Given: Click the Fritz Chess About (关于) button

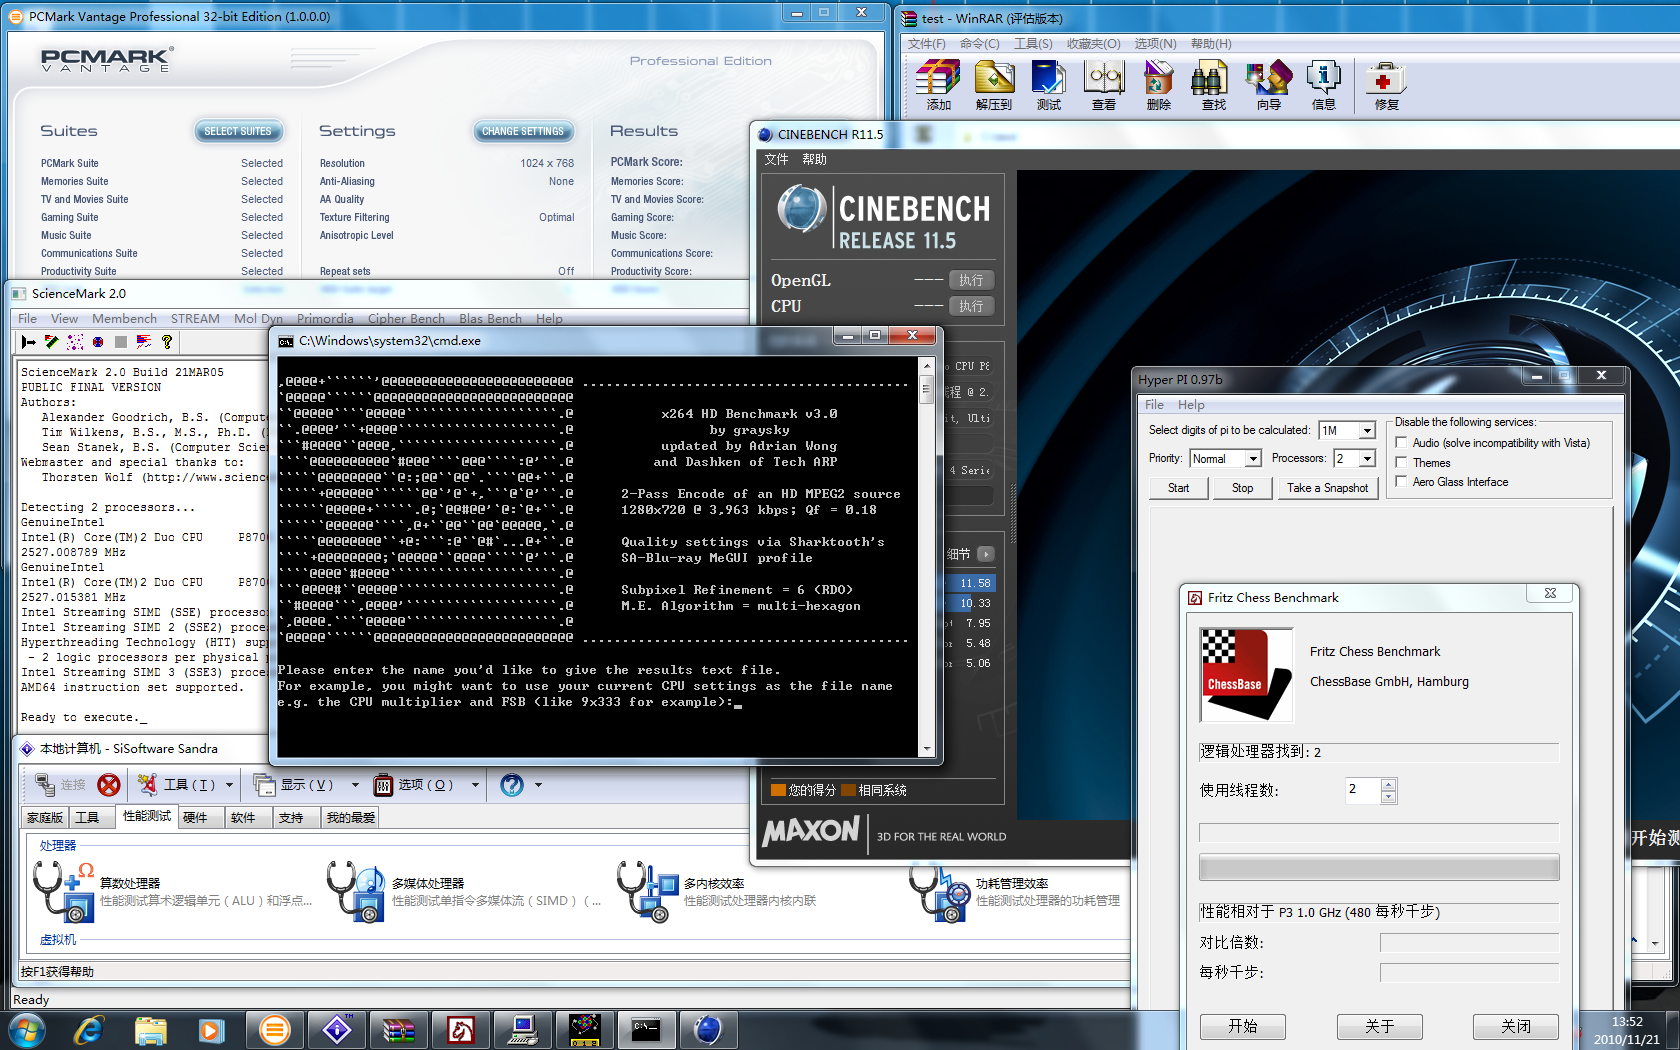Looking at the screenshot, I should tap(1379, 1026).
